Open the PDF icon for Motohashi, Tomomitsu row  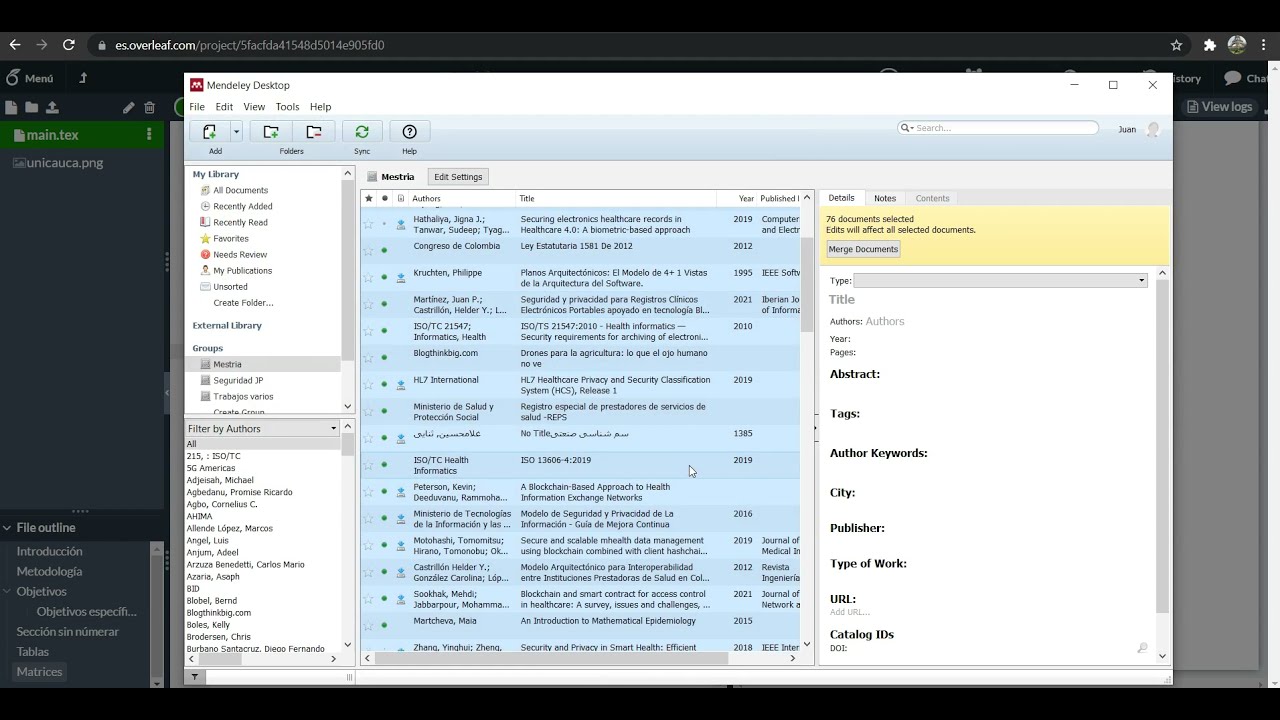(x=401, y=545)
